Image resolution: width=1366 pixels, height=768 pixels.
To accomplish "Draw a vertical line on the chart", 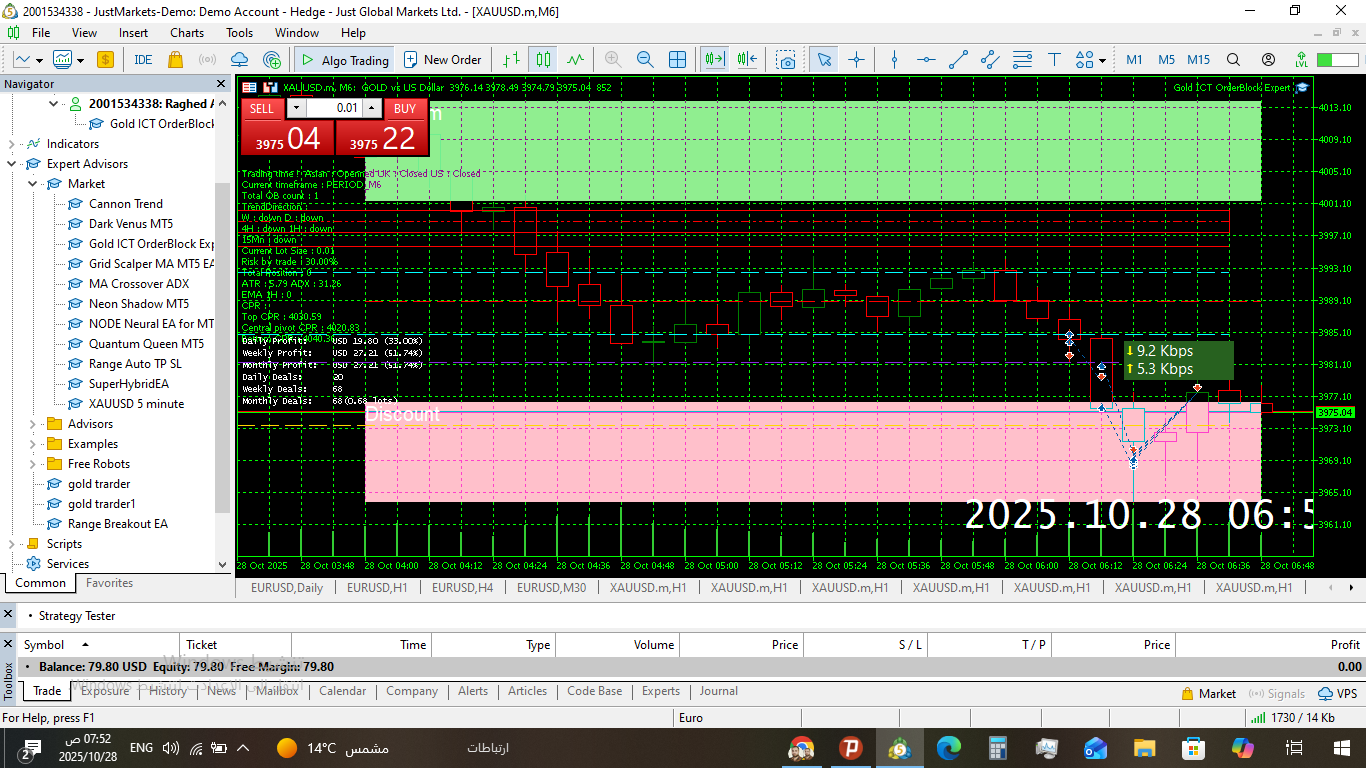I will [x=895, y=60].
